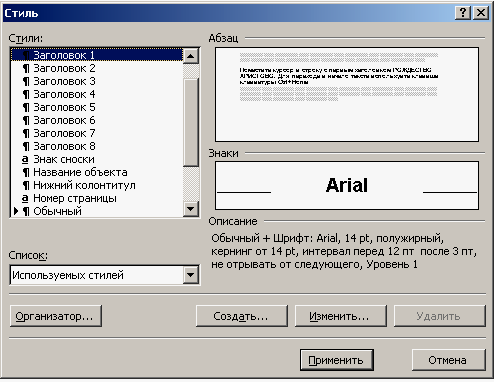
Task: Choose the Заголовок 7 style
Action: 97,133
